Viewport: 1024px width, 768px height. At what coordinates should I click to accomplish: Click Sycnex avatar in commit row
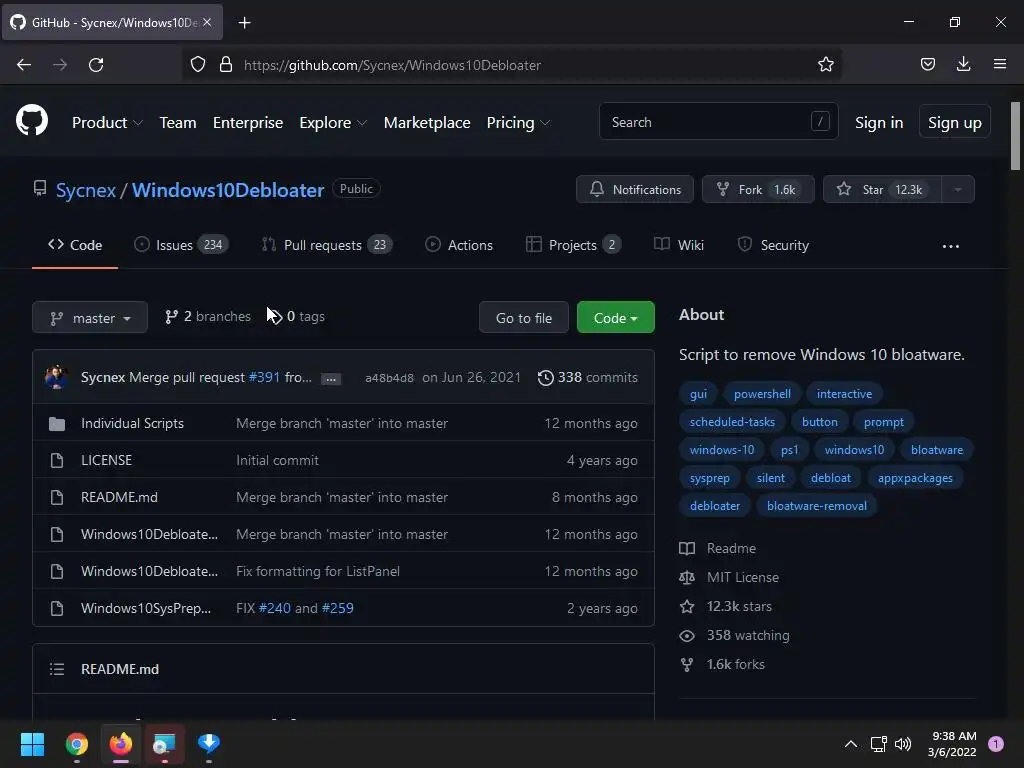coord(57,377)
